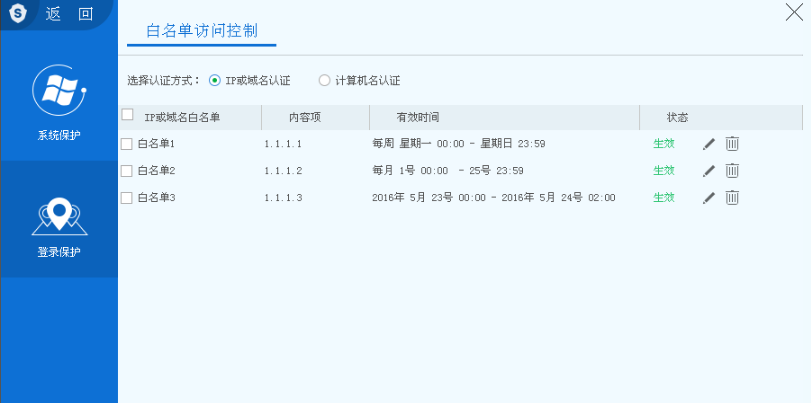Edit 白名单3 with the pencil icon
Image resolution: width=811 pixels, height=403 pixels.
click(709, 198)
